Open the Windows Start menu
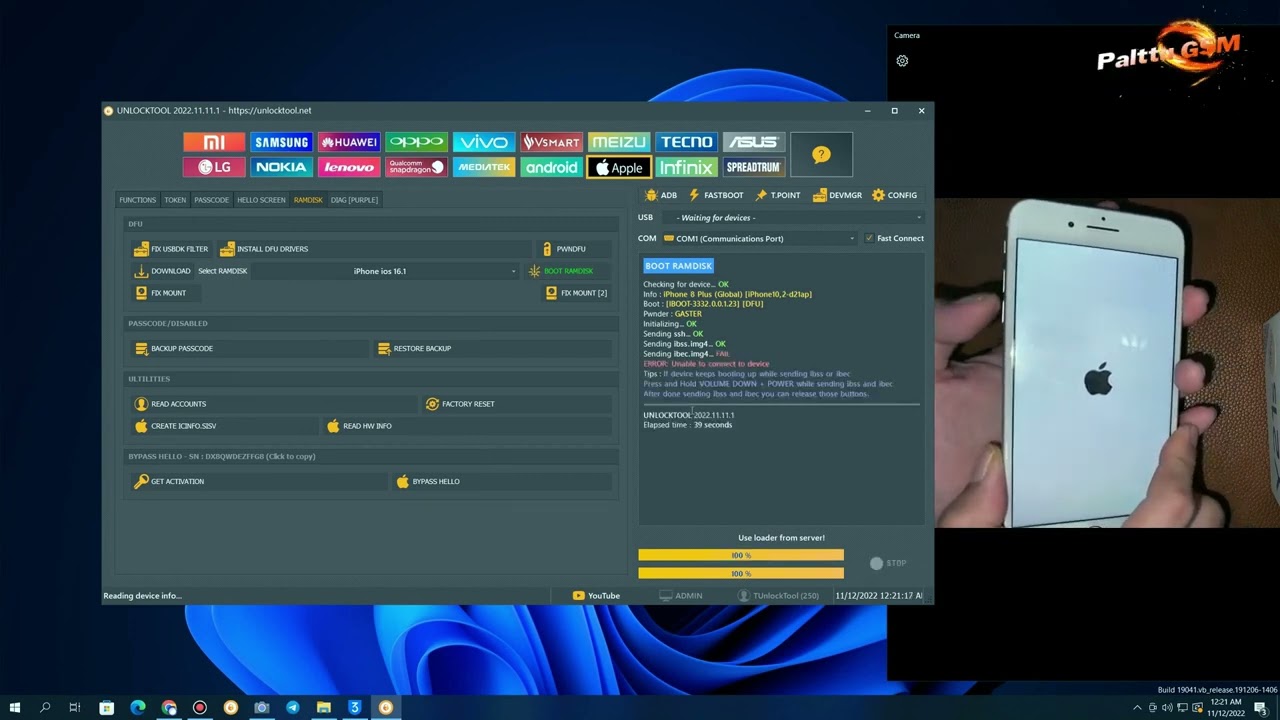 pyautogui.click(x=15, y=708)
